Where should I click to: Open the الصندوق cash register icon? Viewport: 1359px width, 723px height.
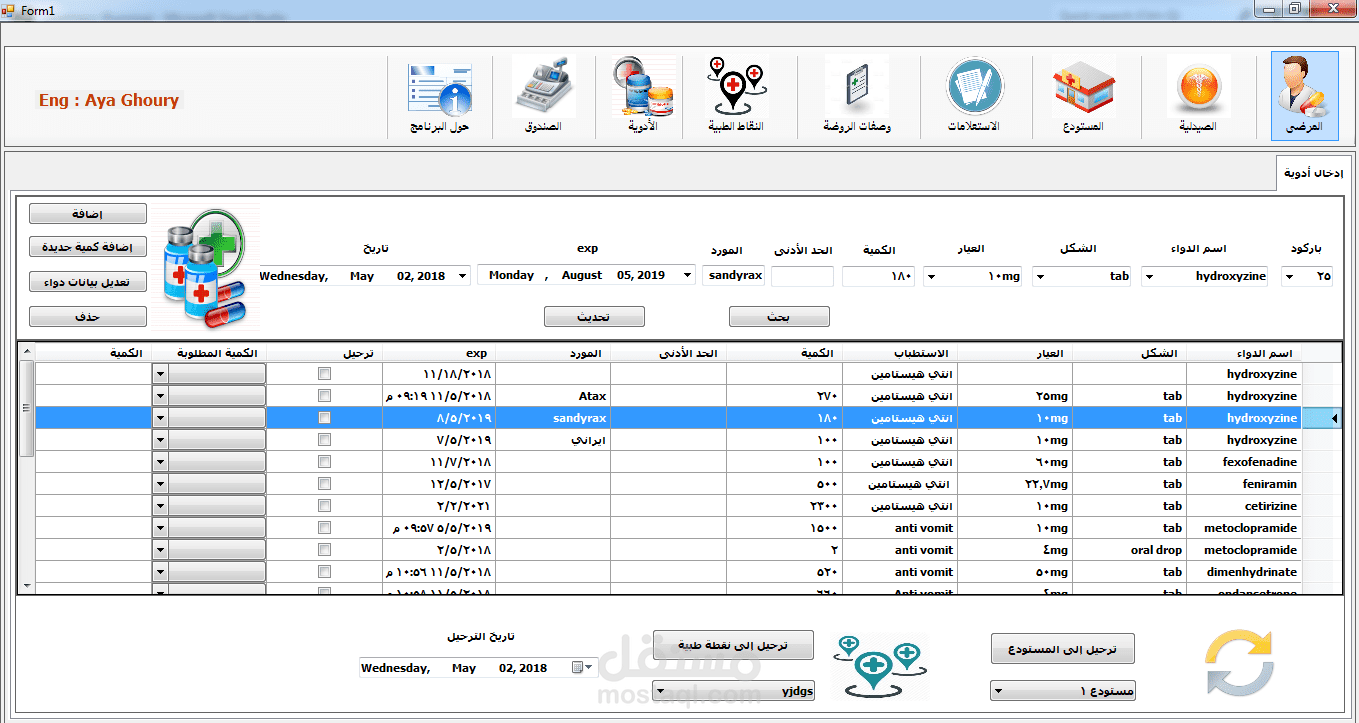click(544, 95)
